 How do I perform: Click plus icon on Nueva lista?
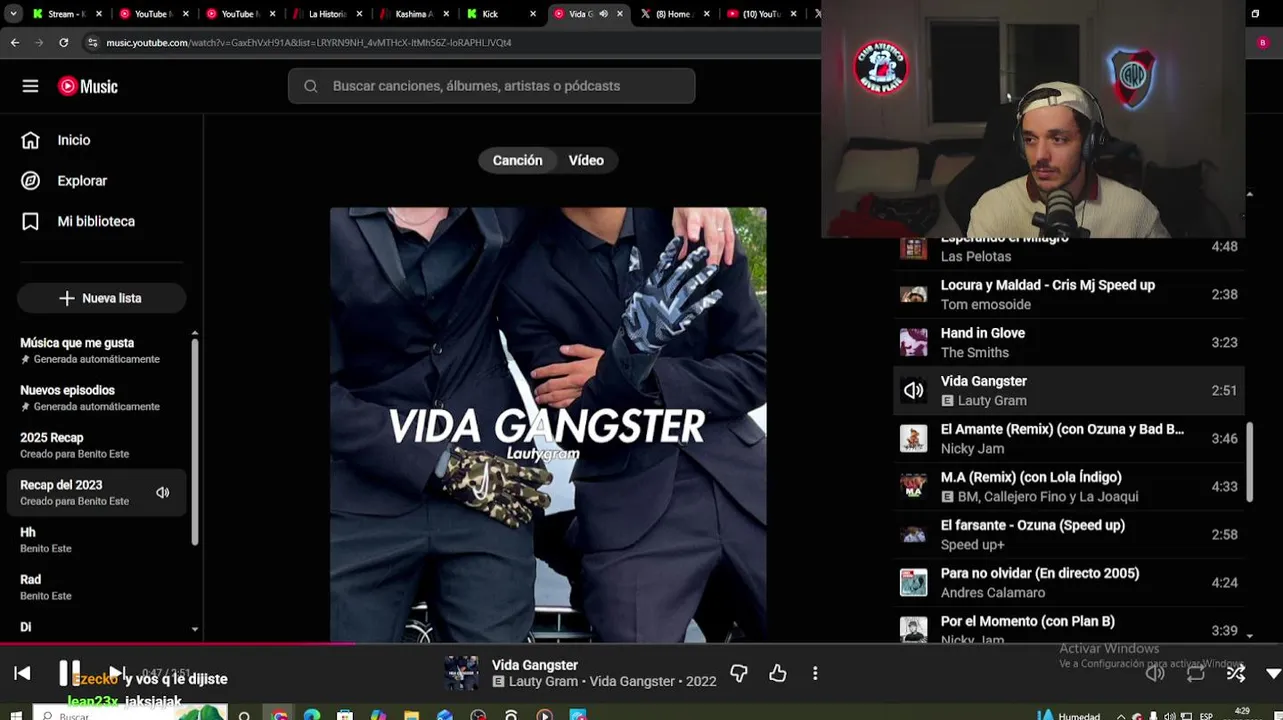tap(67, 298)
